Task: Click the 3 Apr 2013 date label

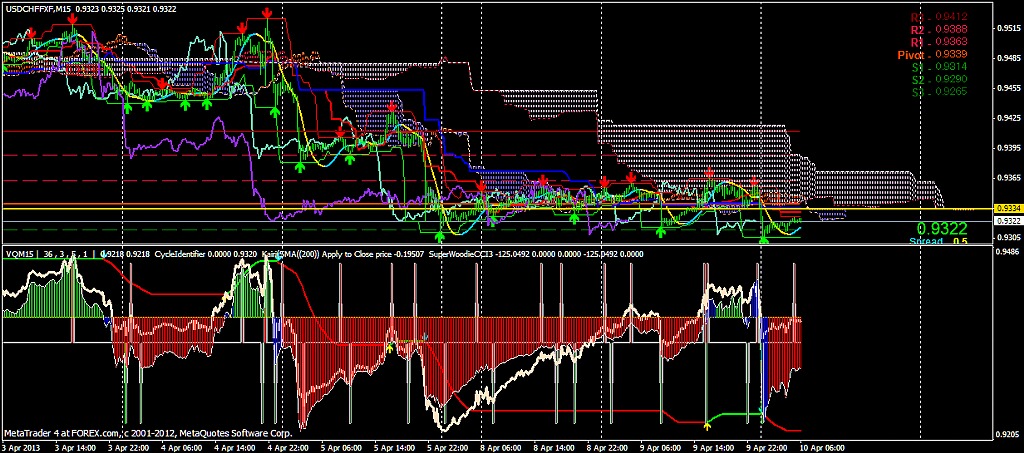Action: pos(19,448)
